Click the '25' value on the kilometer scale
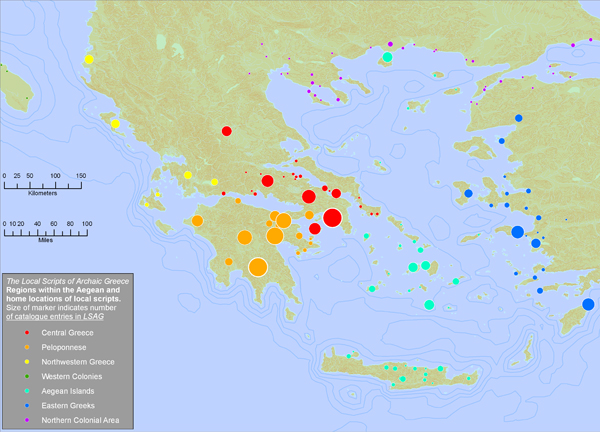The height and width of the screenshot is (432, 600). tap(17, 176)
